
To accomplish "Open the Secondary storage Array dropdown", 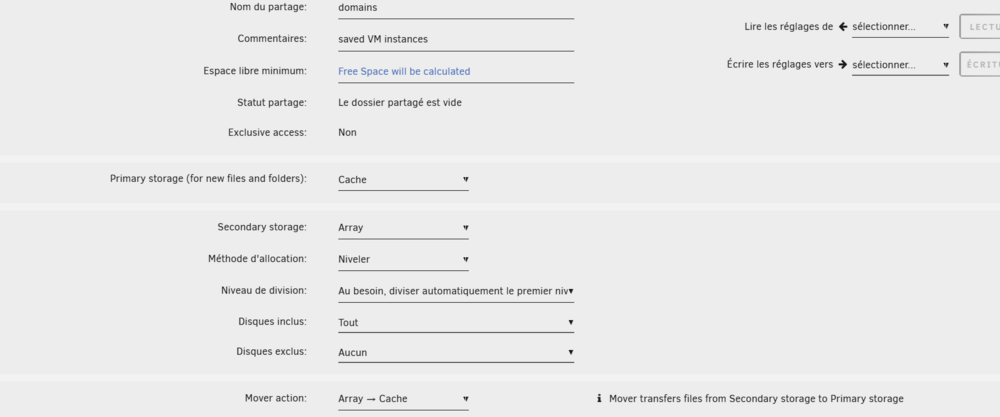I will click(403, 228).
